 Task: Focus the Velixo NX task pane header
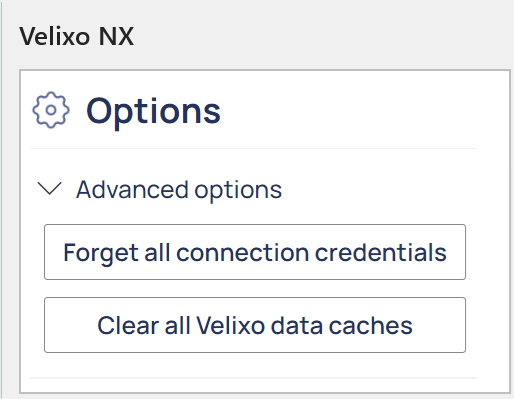coord(77,36)
